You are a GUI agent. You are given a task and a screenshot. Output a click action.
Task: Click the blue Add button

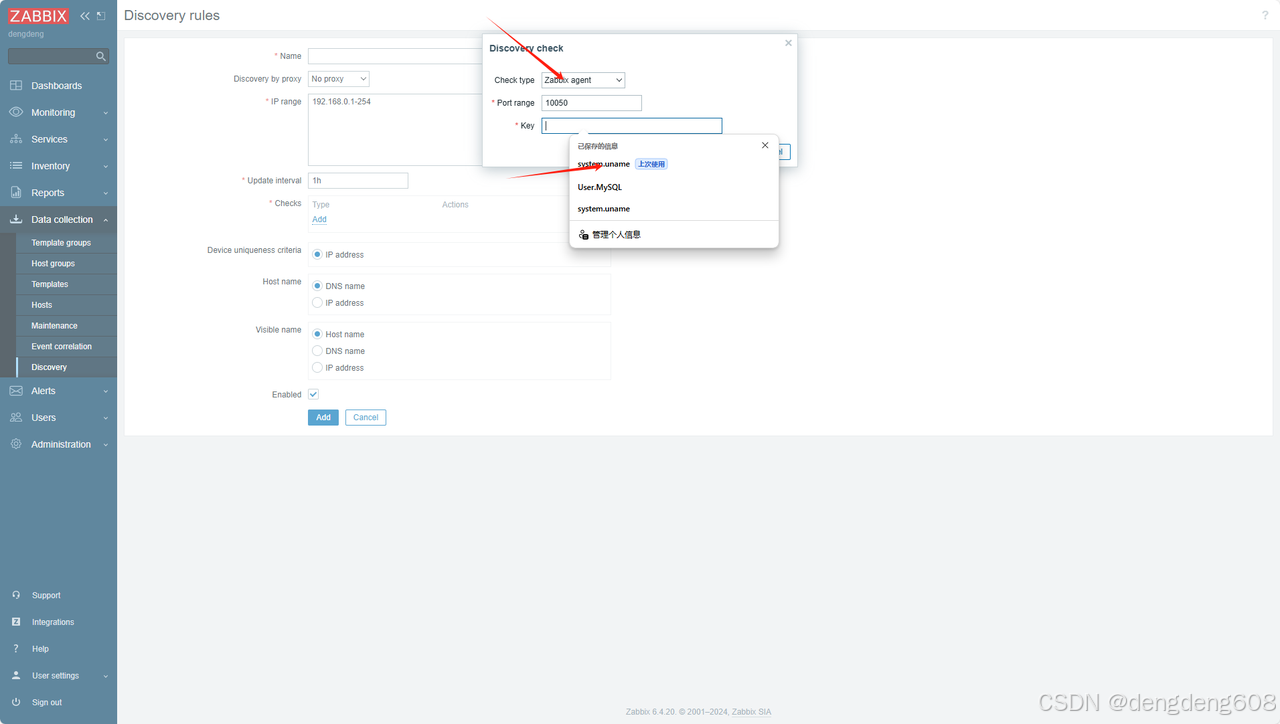323,417
